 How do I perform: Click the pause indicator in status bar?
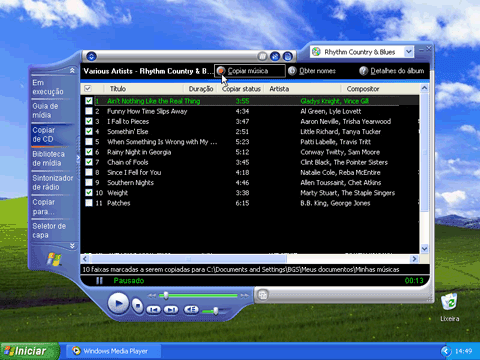coord(99,281)
